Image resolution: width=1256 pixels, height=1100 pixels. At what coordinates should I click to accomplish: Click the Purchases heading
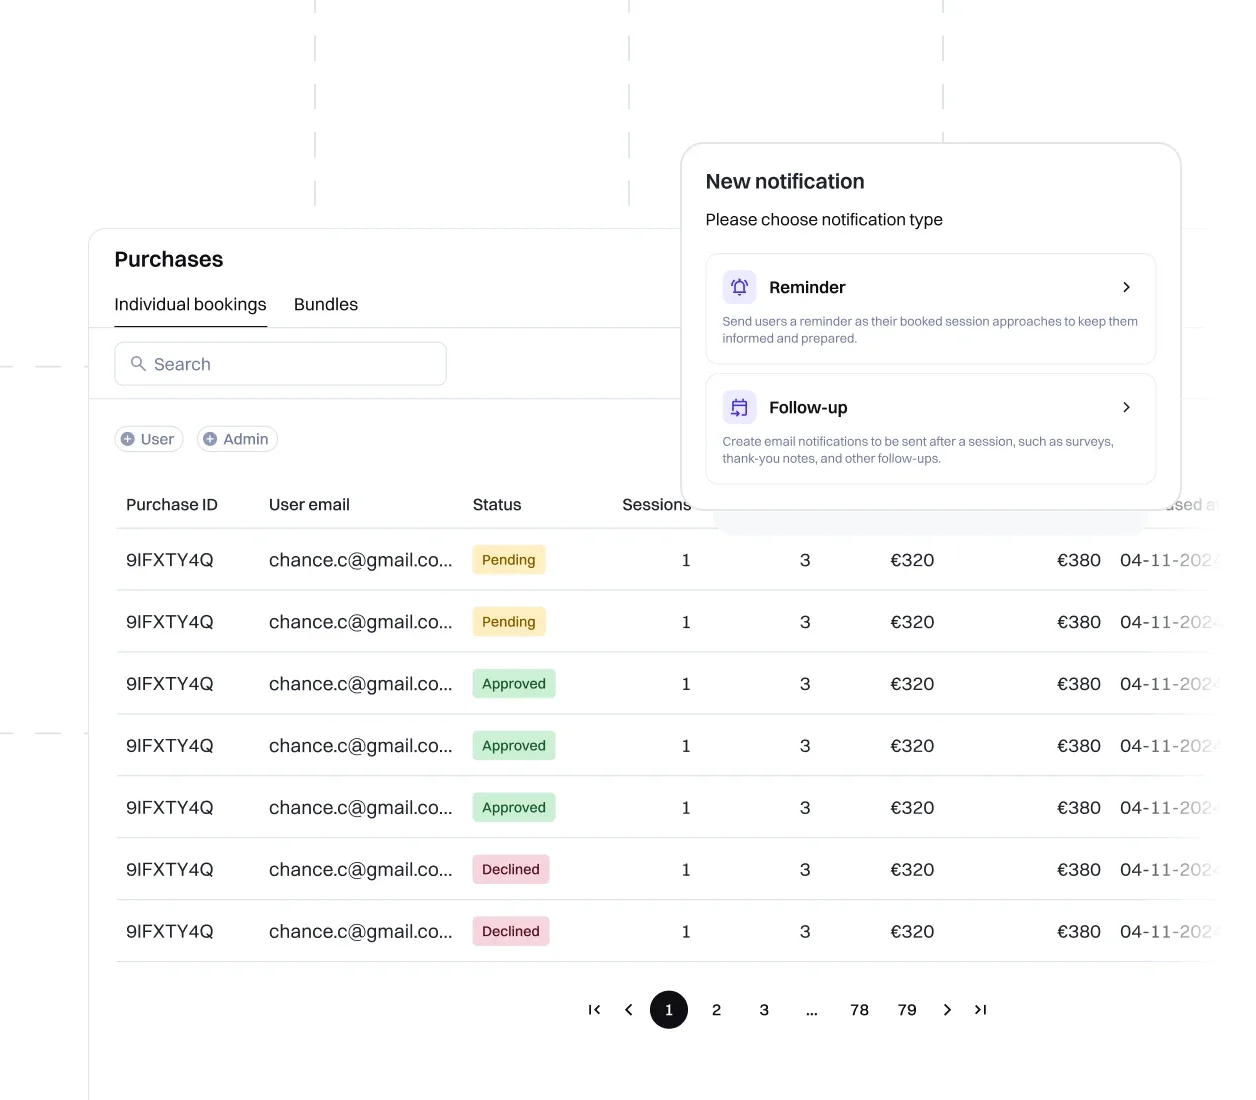point(169,259)
